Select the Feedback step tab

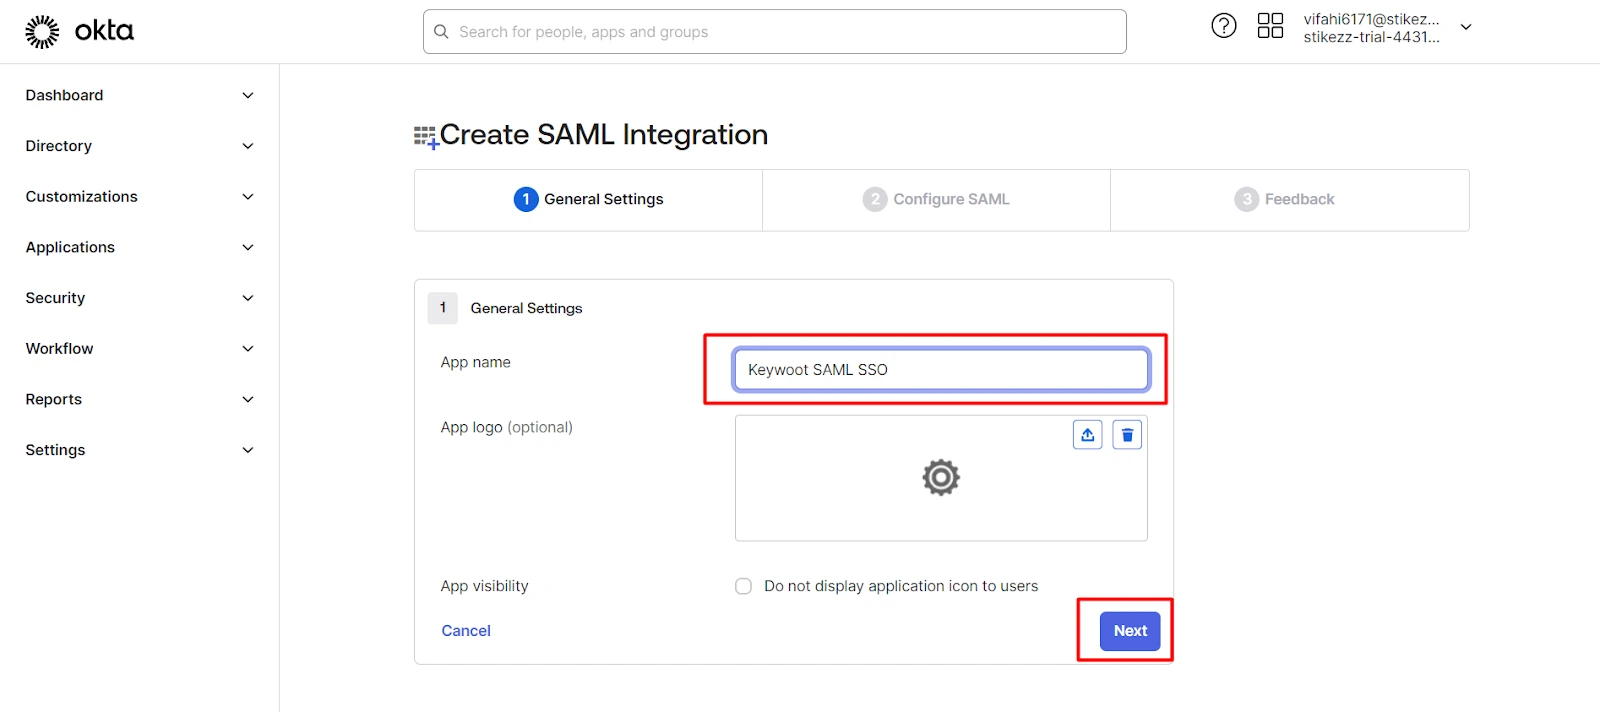coord(1289,200)
